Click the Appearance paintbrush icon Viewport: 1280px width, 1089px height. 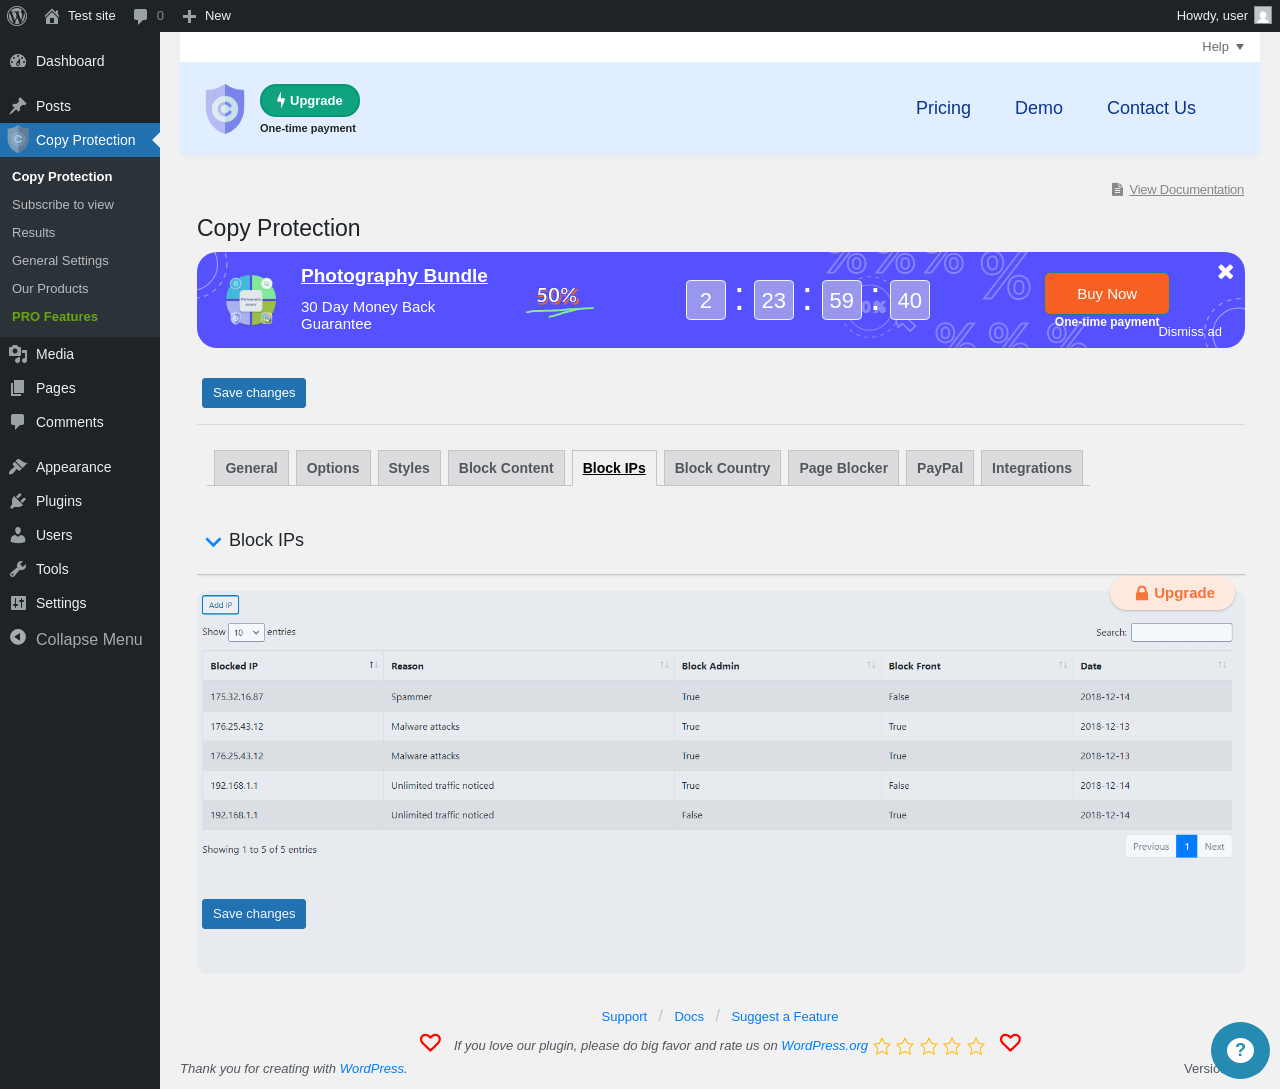click(x=18, y=467)
